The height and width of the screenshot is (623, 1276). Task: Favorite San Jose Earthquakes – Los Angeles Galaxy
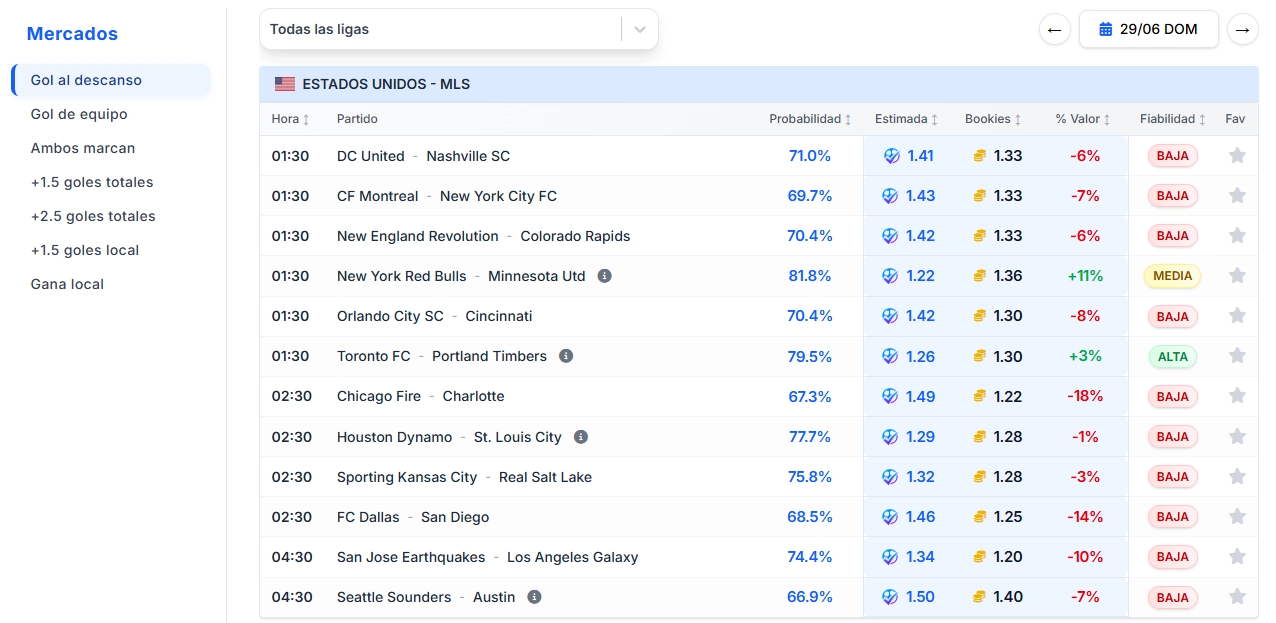[x=1237, y=557]
